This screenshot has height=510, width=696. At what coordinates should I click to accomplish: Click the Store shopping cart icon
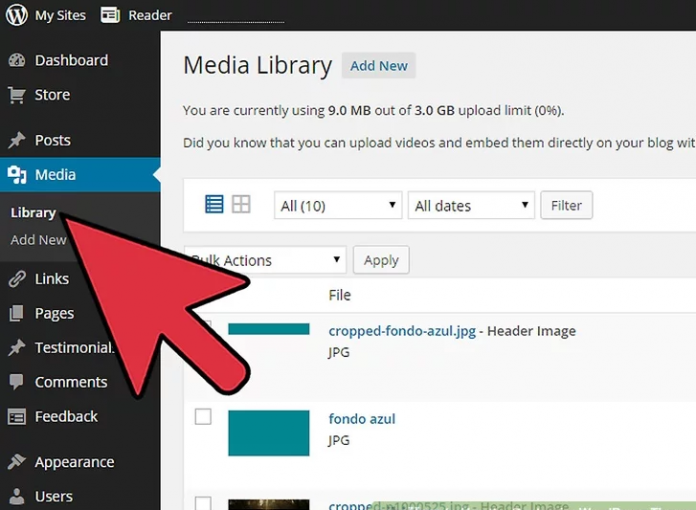click(x=17, y=95)
